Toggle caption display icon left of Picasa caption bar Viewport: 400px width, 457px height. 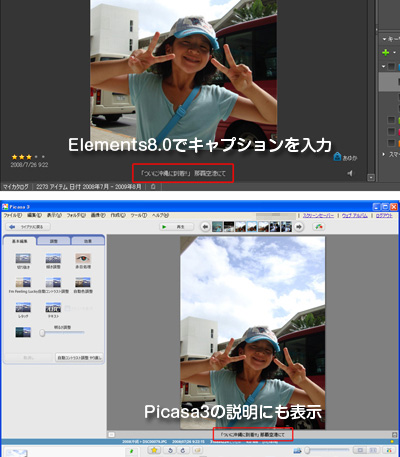pyautogui.click(x=112, y=435)
